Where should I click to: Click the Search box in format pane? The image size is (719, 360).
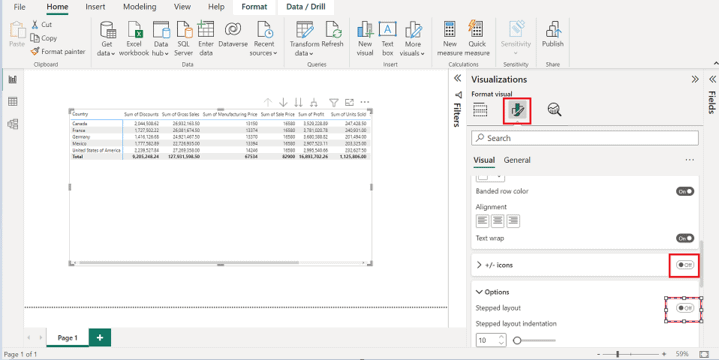pyautogui.click(x=585, y=138)
